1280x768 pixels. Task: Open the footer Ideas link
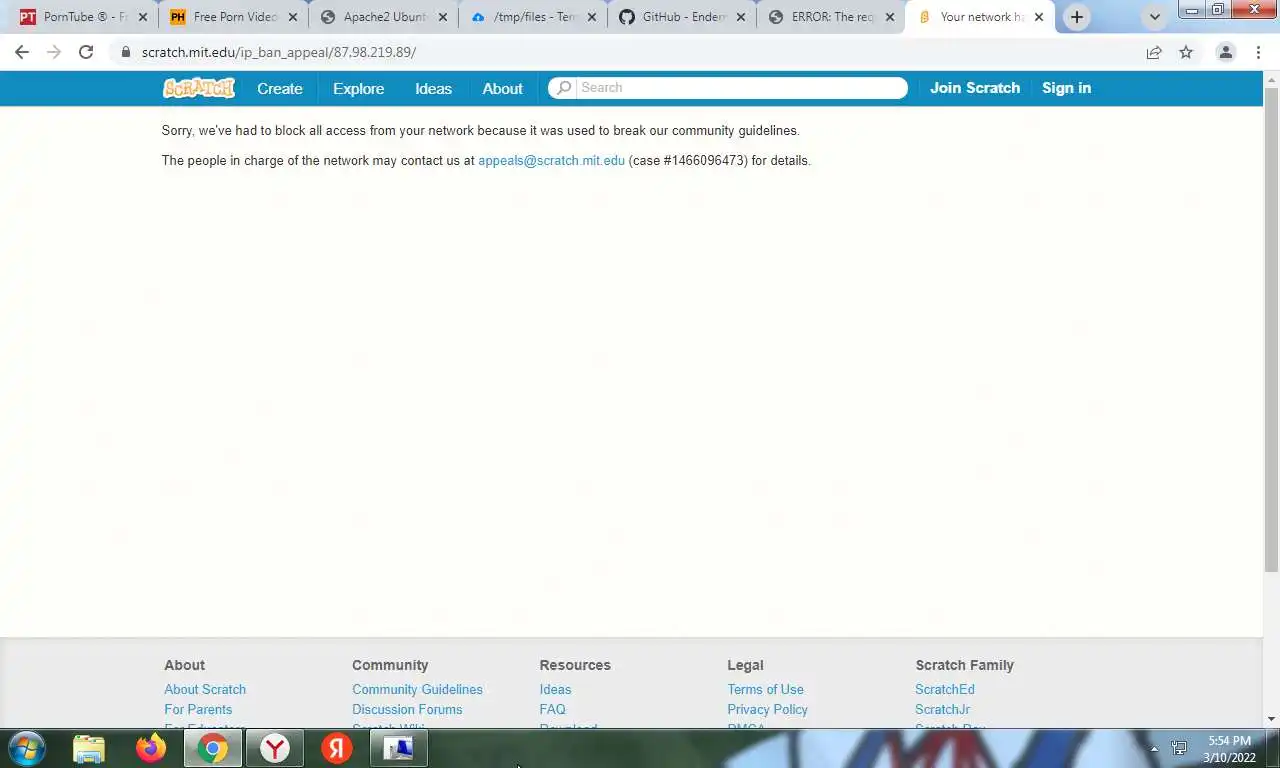point(555,689)
